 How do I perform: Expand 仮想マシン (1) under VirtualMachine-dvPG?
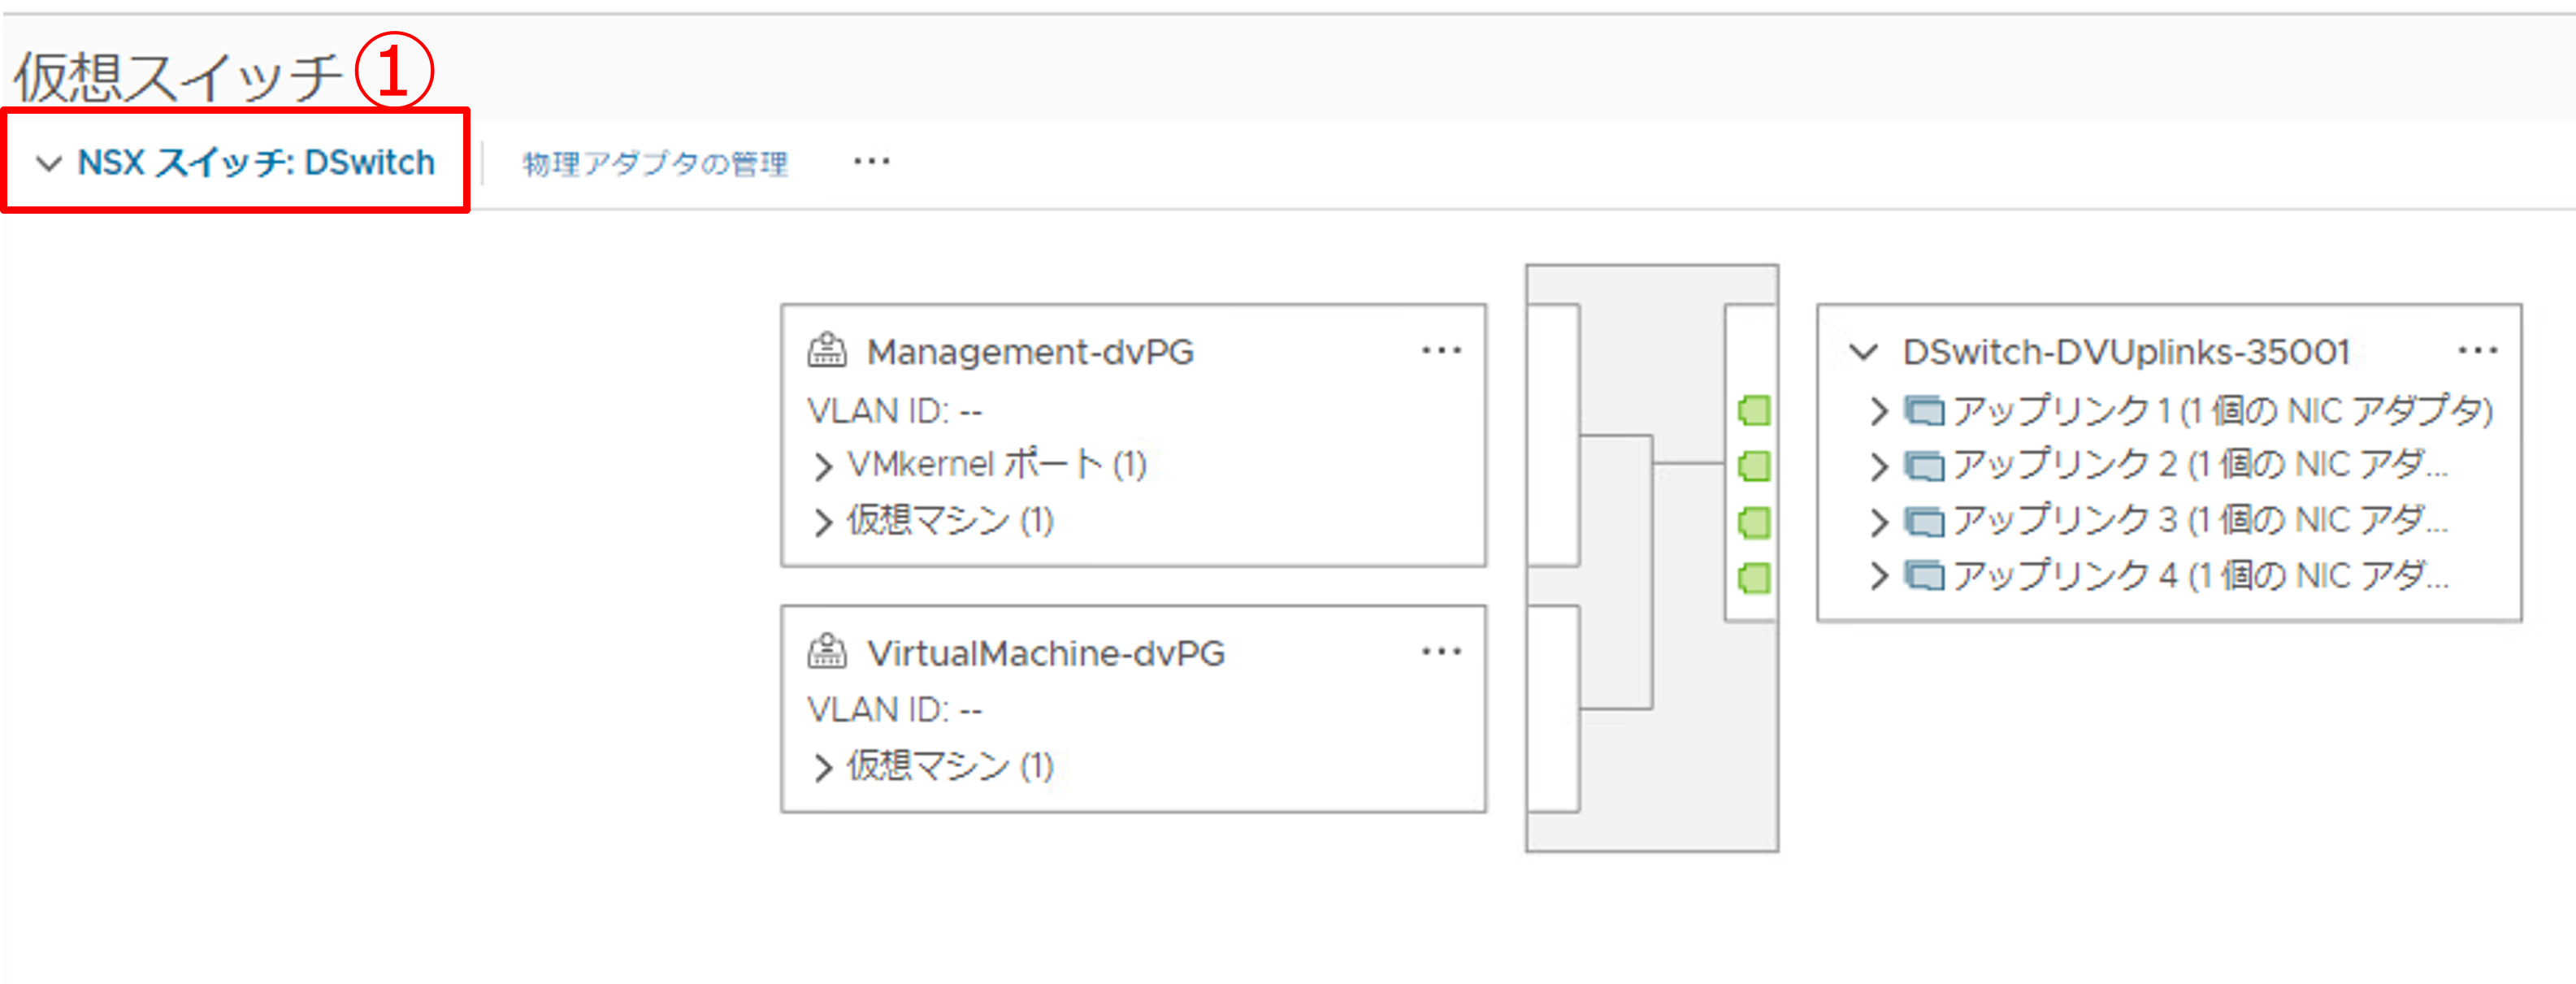[823, 768]
